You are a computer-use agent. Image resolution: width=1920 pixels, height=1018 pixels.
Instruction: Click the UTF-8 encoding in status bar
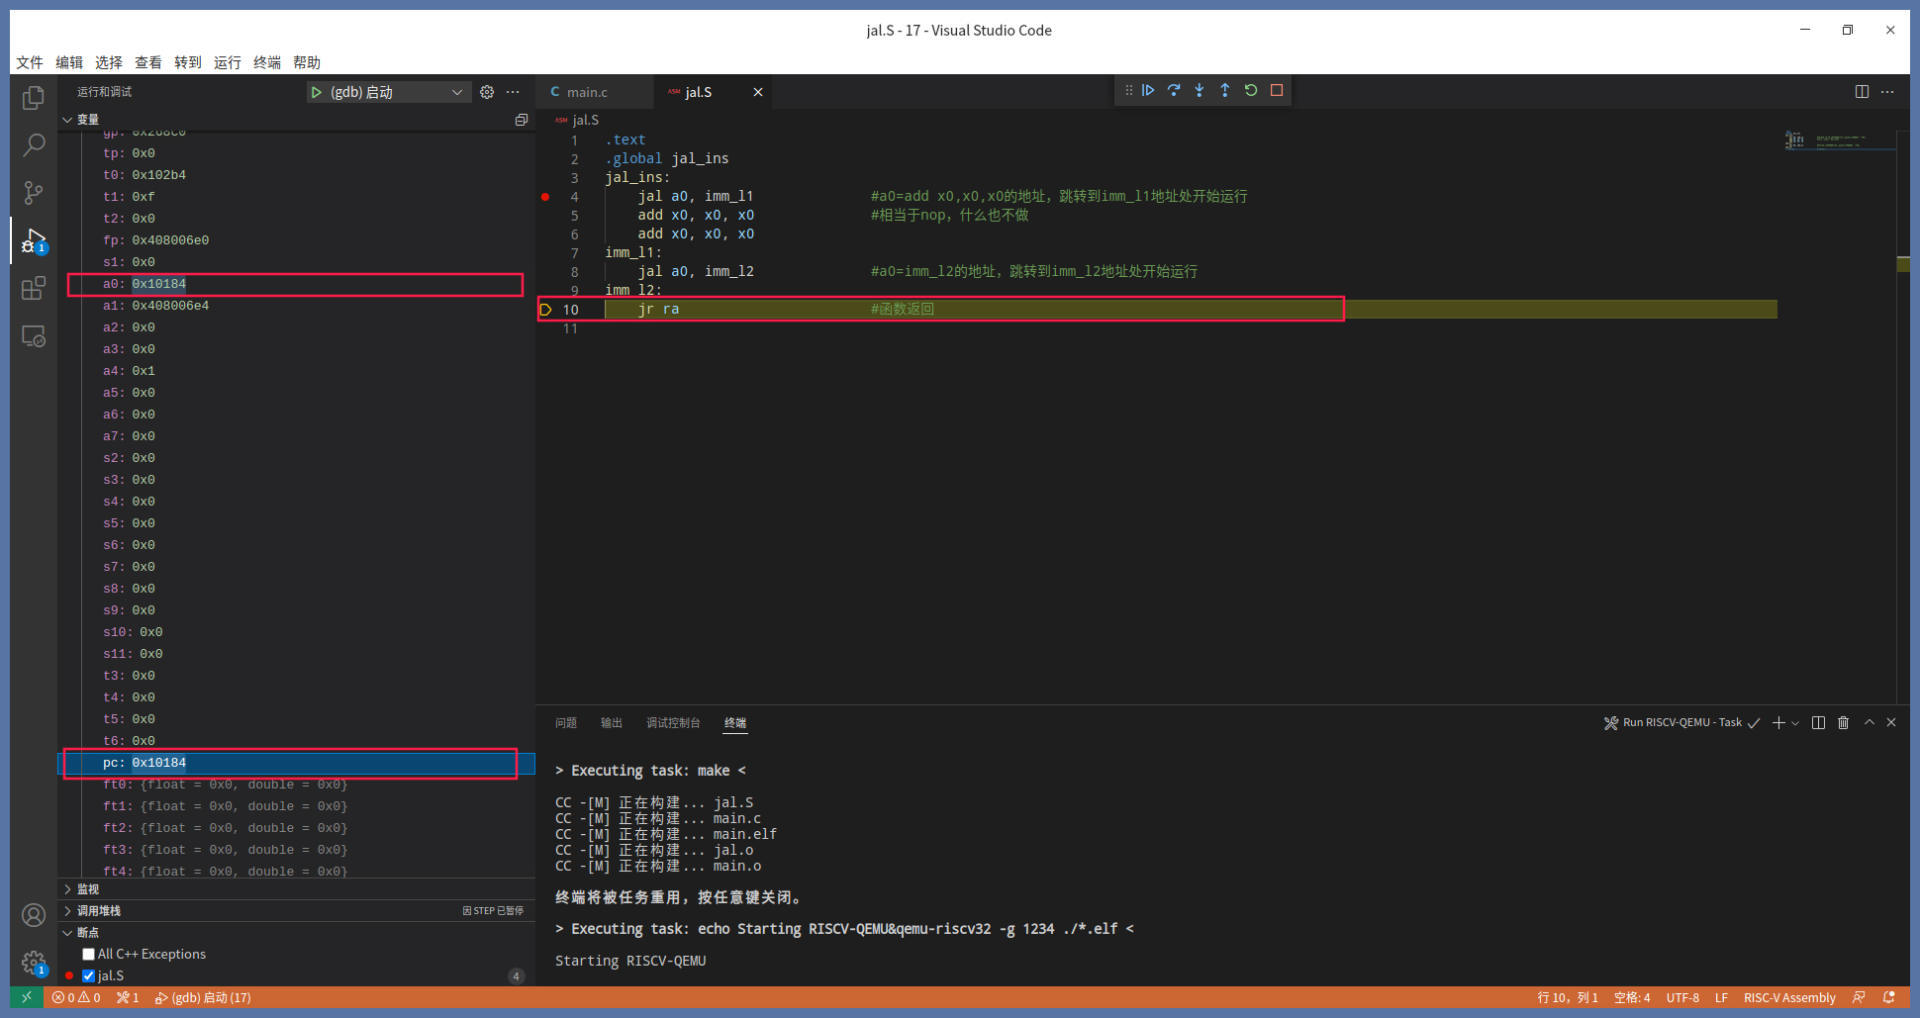point(1682,998)
